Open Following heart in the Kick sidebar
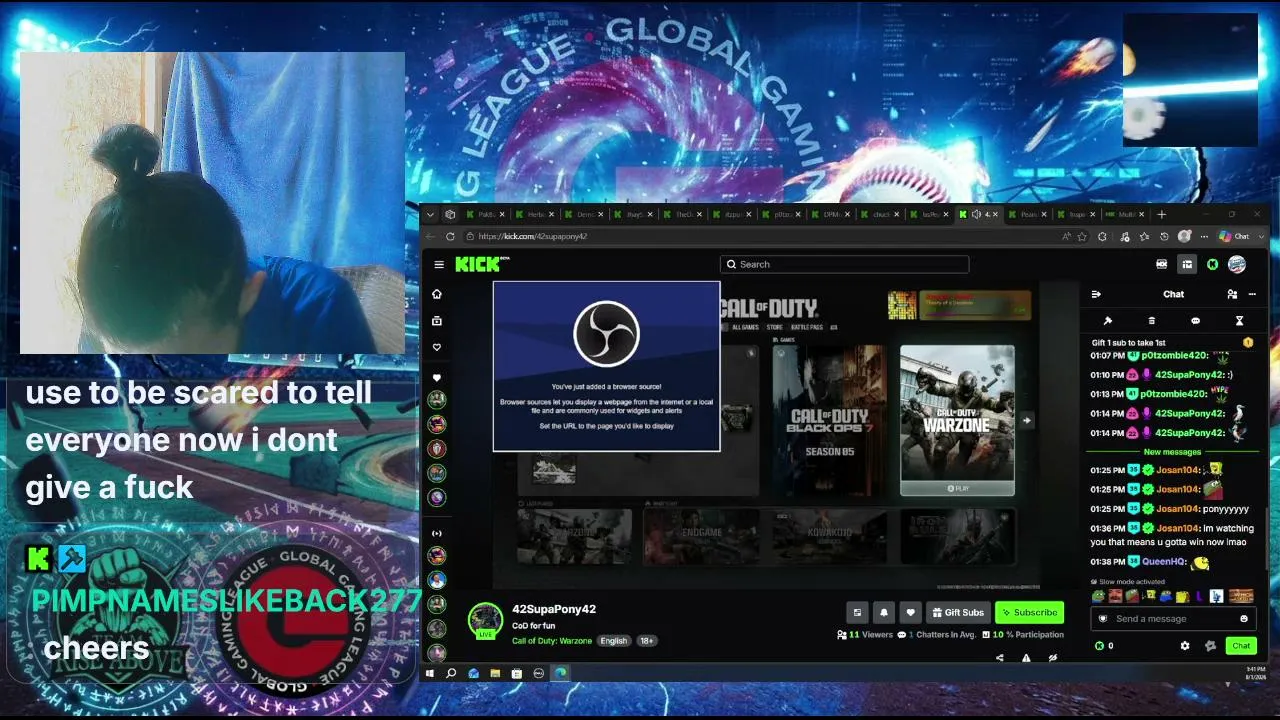 point(437,347)
